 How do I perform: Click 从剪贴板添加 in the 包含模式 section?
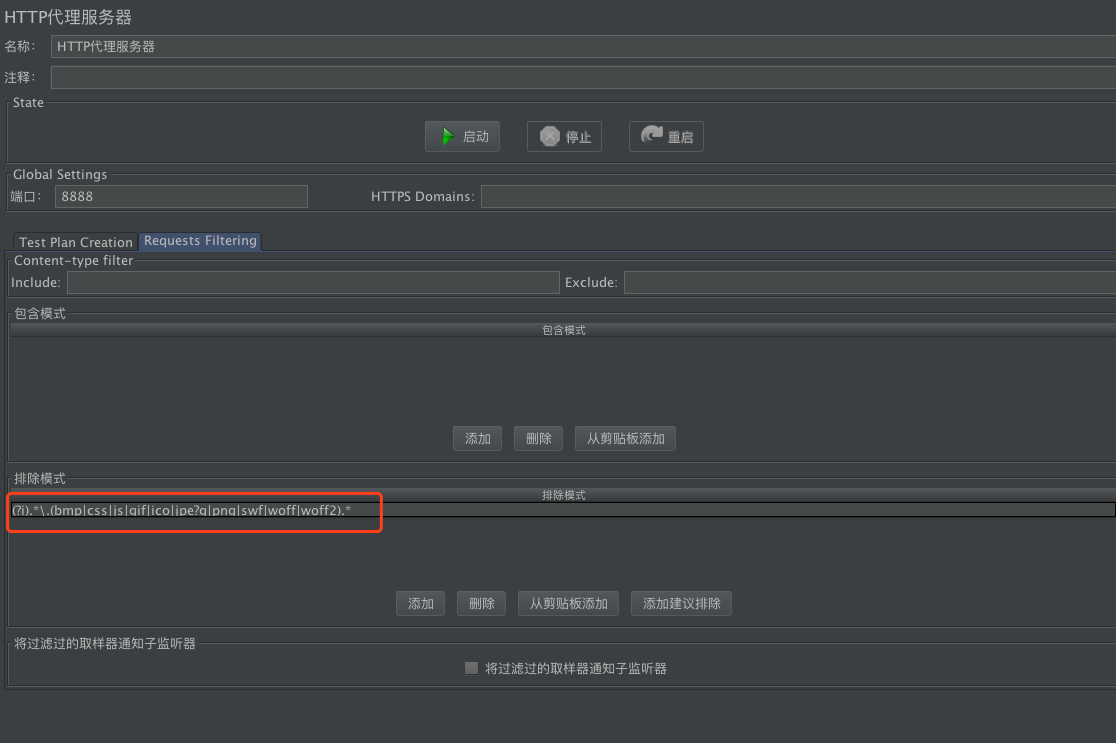point(625,438)
